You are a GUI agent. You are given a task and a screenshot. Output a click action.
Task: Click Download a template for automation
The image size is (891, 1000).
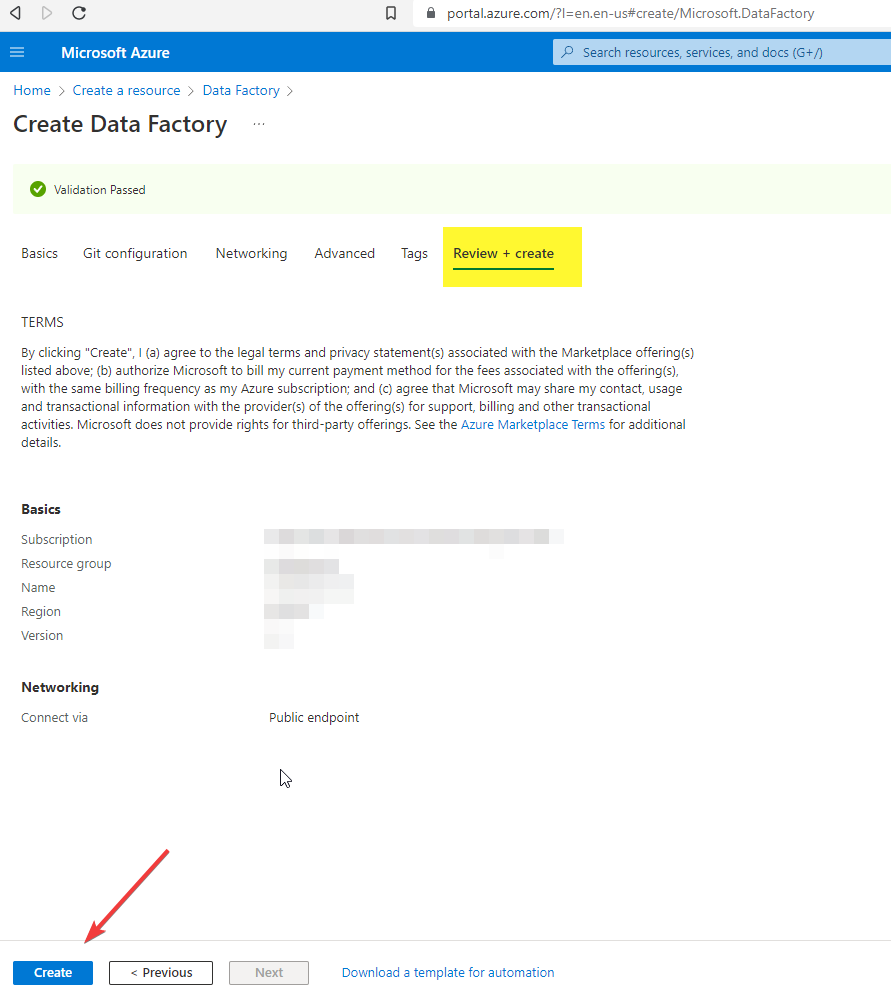[x=447, y=973]
